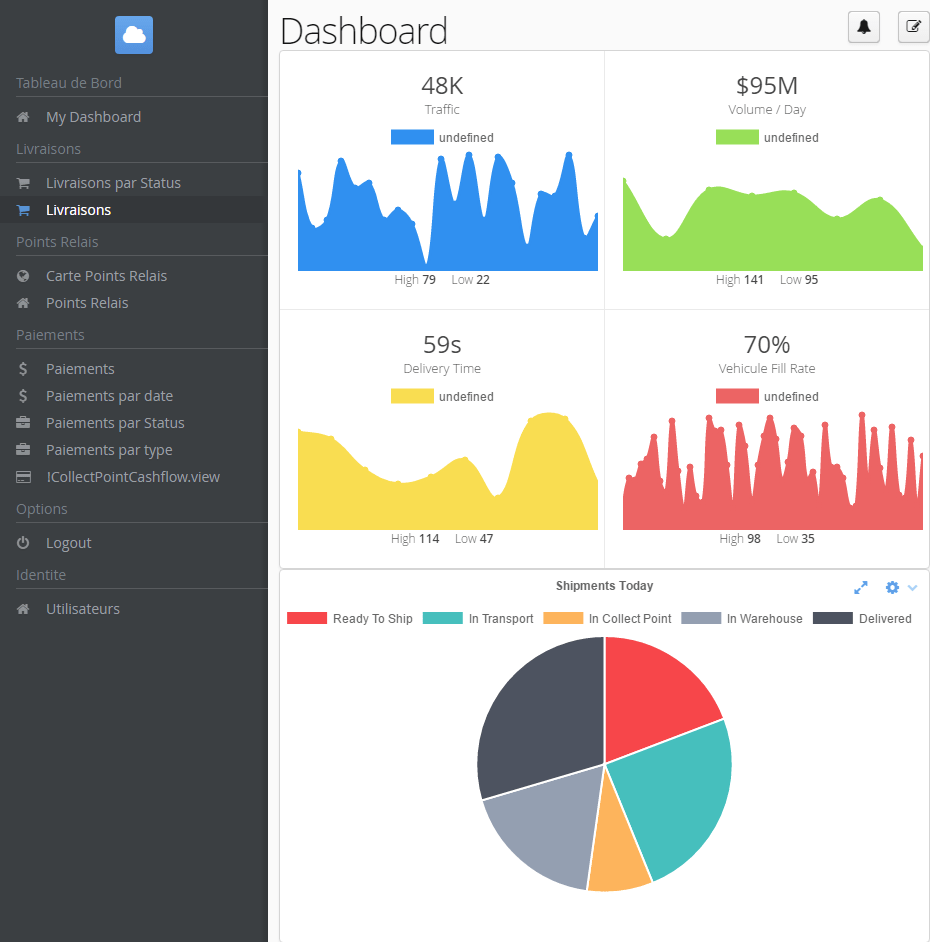Toggle the In Collect Point legend item
The image size is (930, 942).
pos(607,619)
